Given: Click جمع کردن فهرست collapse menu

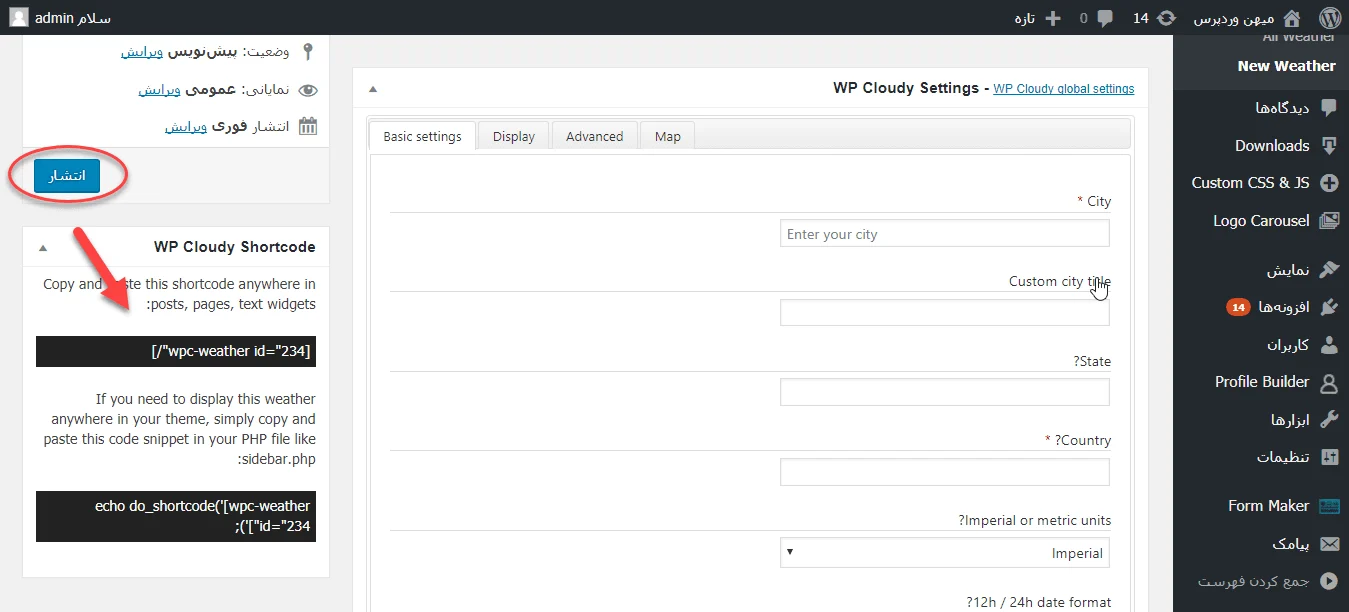Looking at the screenshot, I should [1254, 581].
